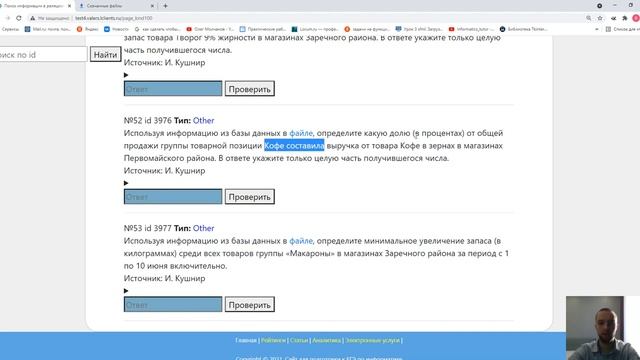
Task: Open the pink profile avatar icon
Action: (x=636, y=18)
